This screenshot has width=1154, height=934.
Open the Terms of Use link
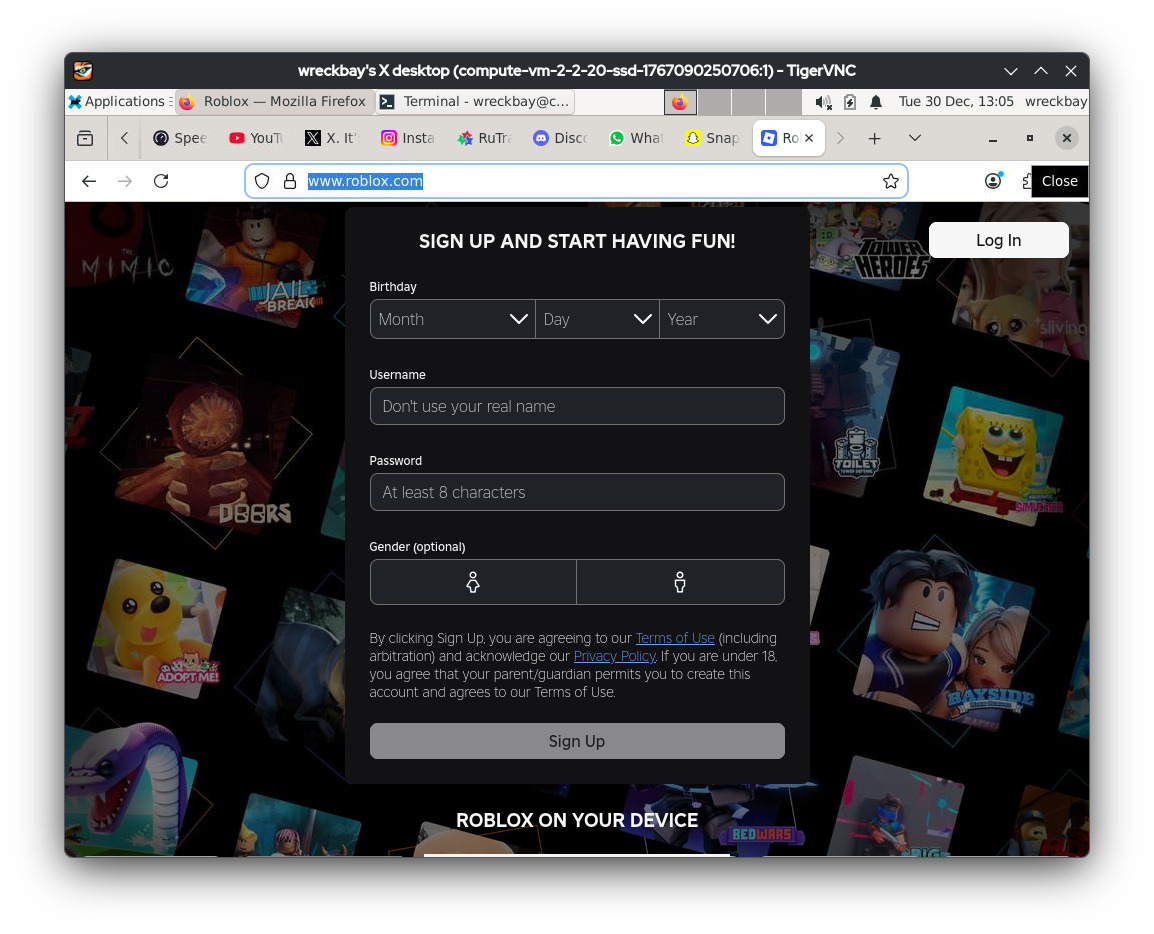coord(675,638)
